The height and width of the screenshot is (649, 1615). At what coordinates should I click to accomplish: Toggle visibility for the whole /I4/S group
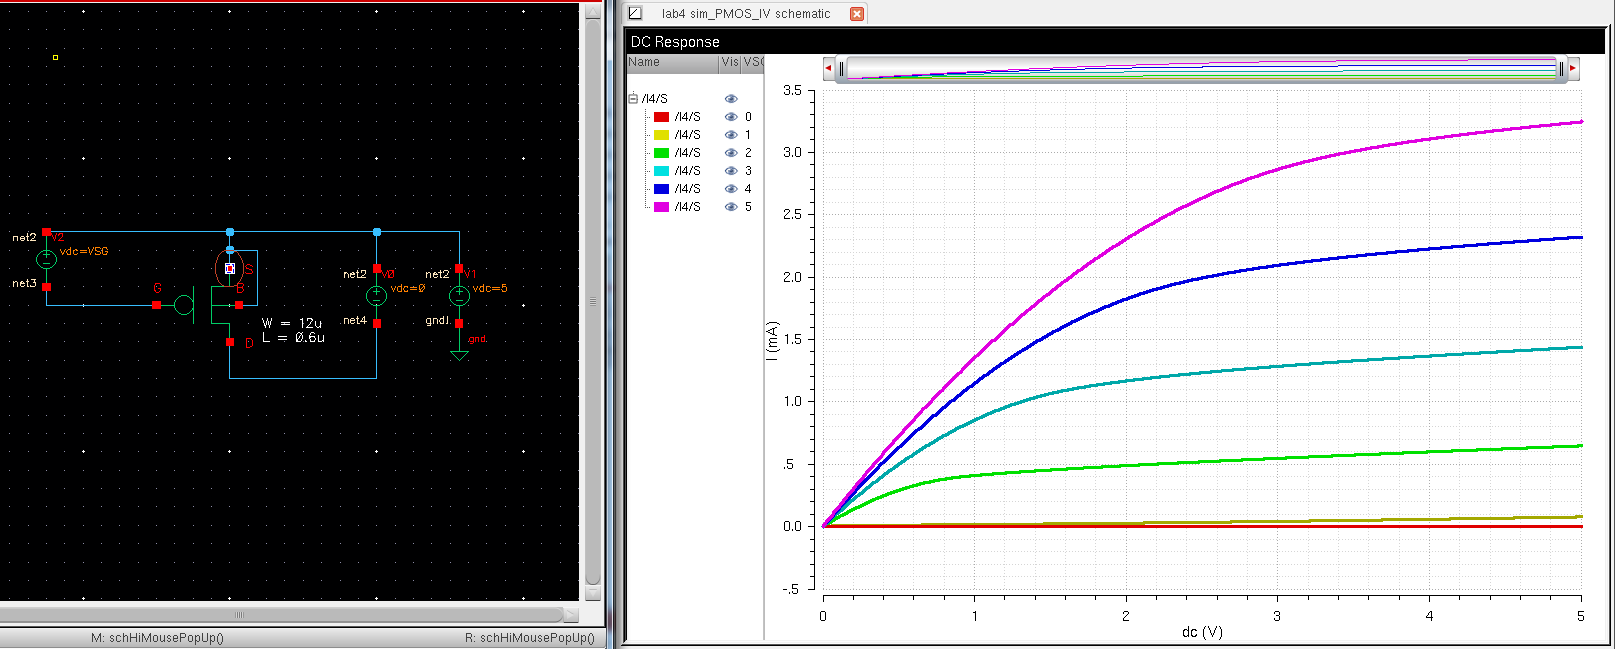pos(731,99)
